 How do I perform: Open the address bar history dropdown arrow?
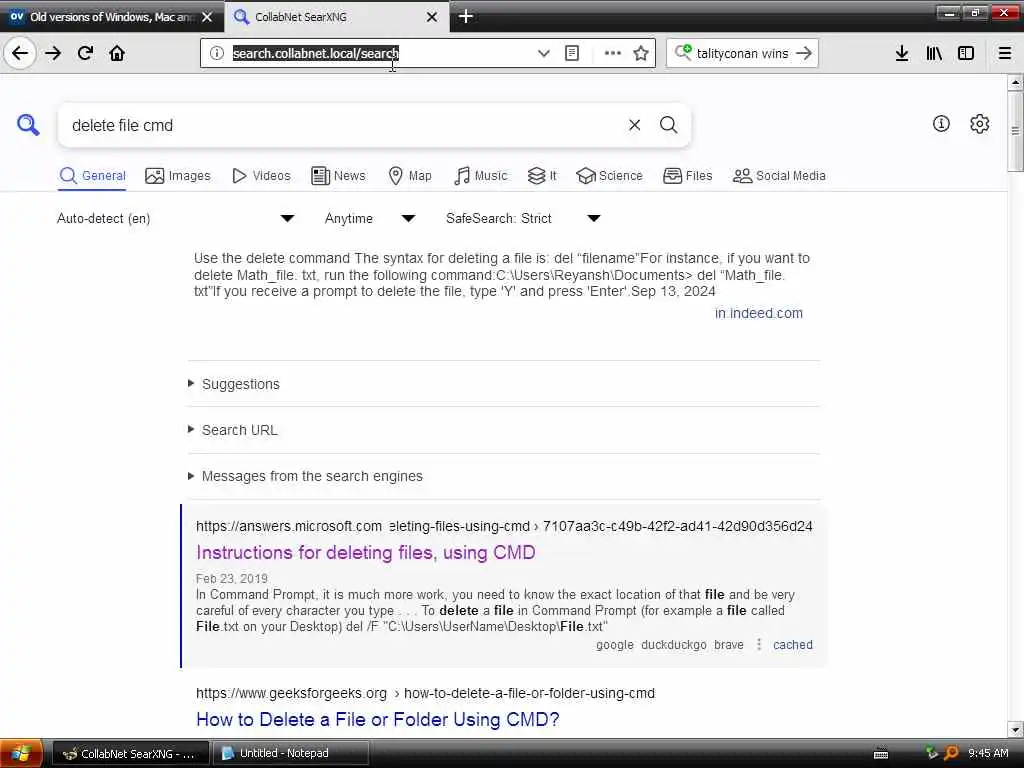coord(543,53)
